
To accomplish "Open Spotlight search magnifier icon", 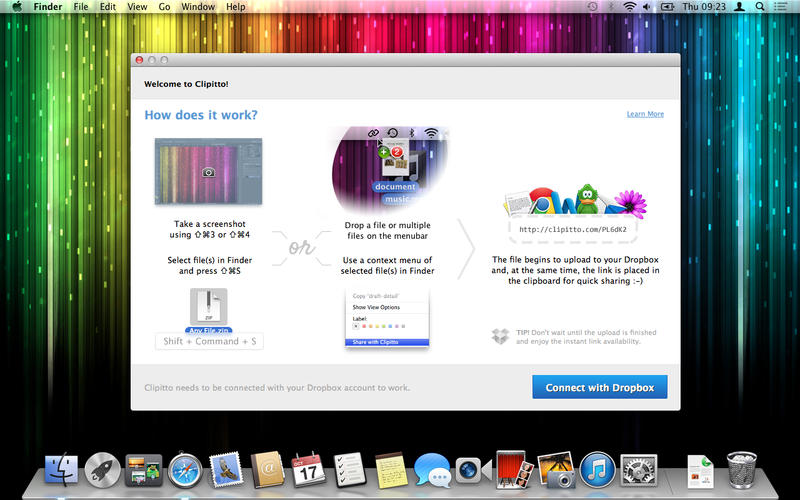I will click(761, 7).
